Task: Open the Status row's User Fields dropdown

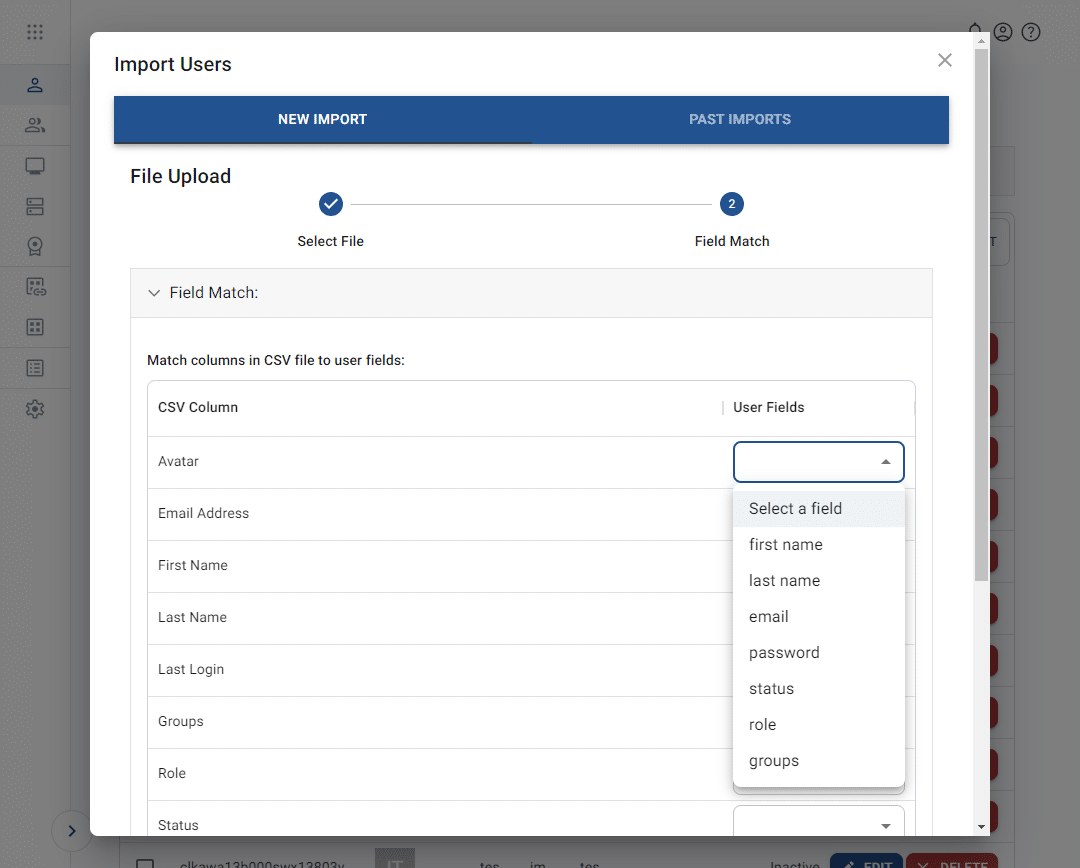Action: coord(818,822)
